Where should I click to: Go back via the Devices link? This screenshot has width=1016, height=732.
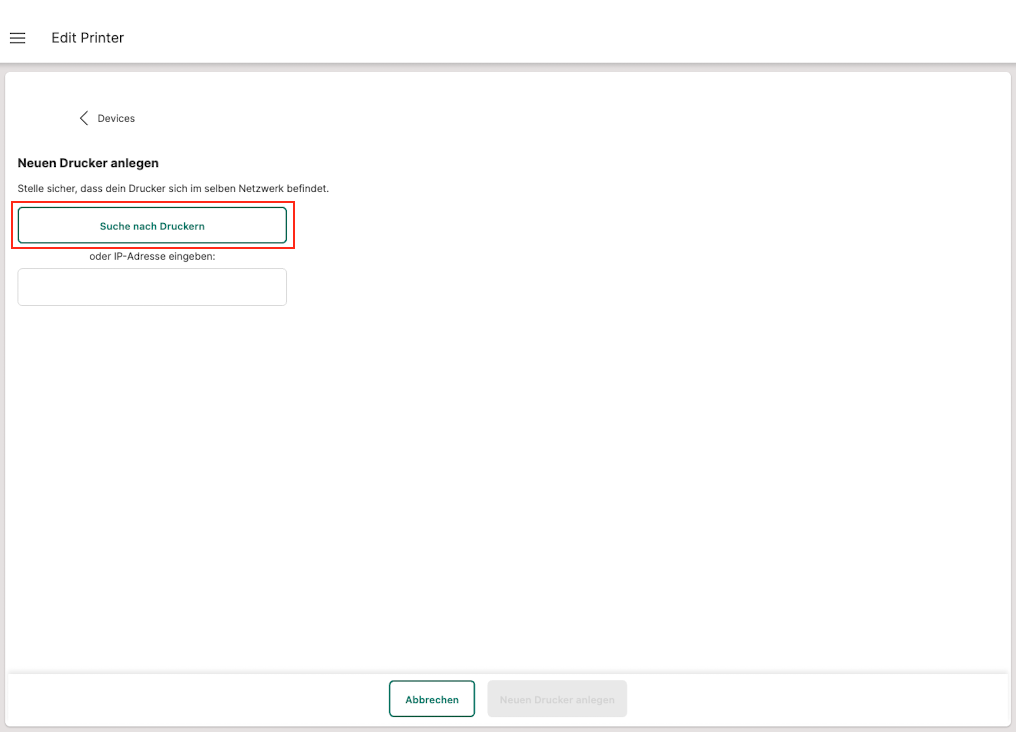(116, 118)
